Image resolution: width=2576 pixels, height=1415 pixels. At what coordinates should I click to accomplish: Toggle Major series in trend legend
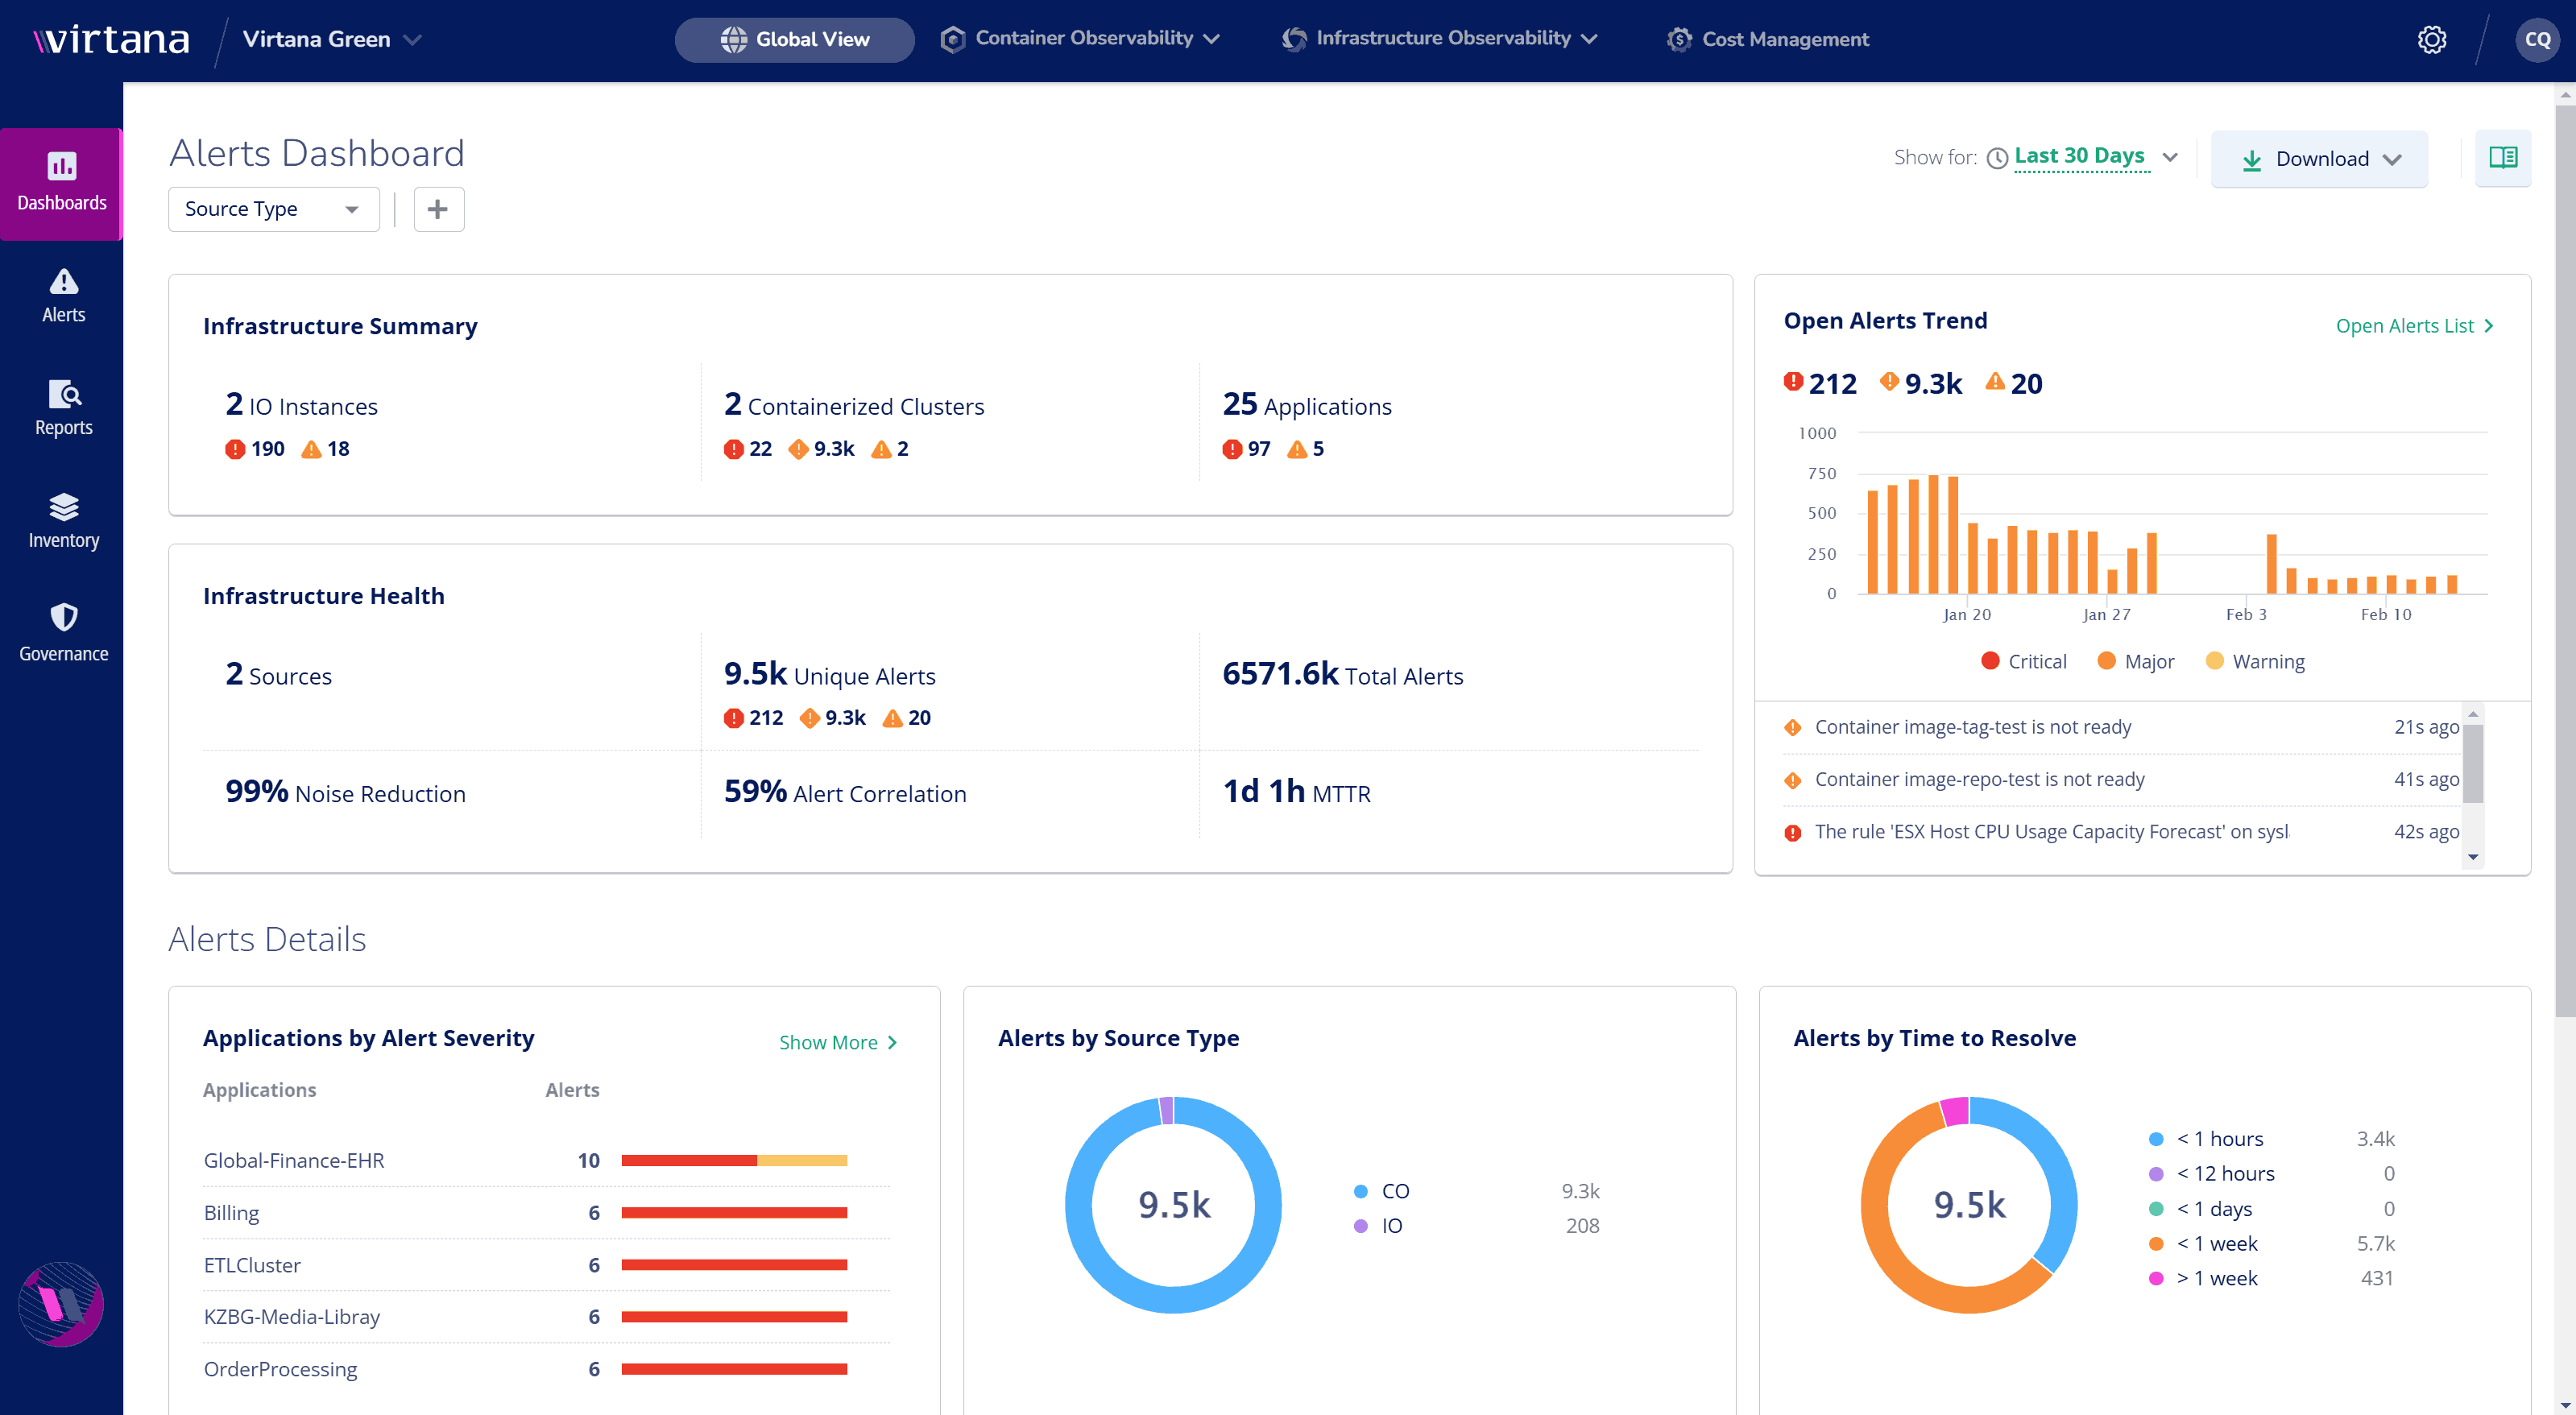pyautogui.click(x=2136, y=661)
